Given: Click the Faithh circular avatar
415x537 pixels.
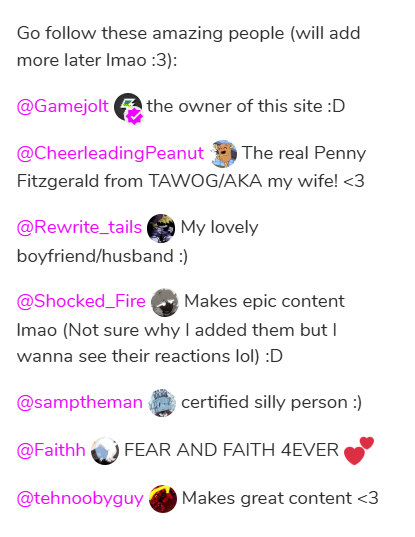Looking at the screenshot, I should (105, 451).
